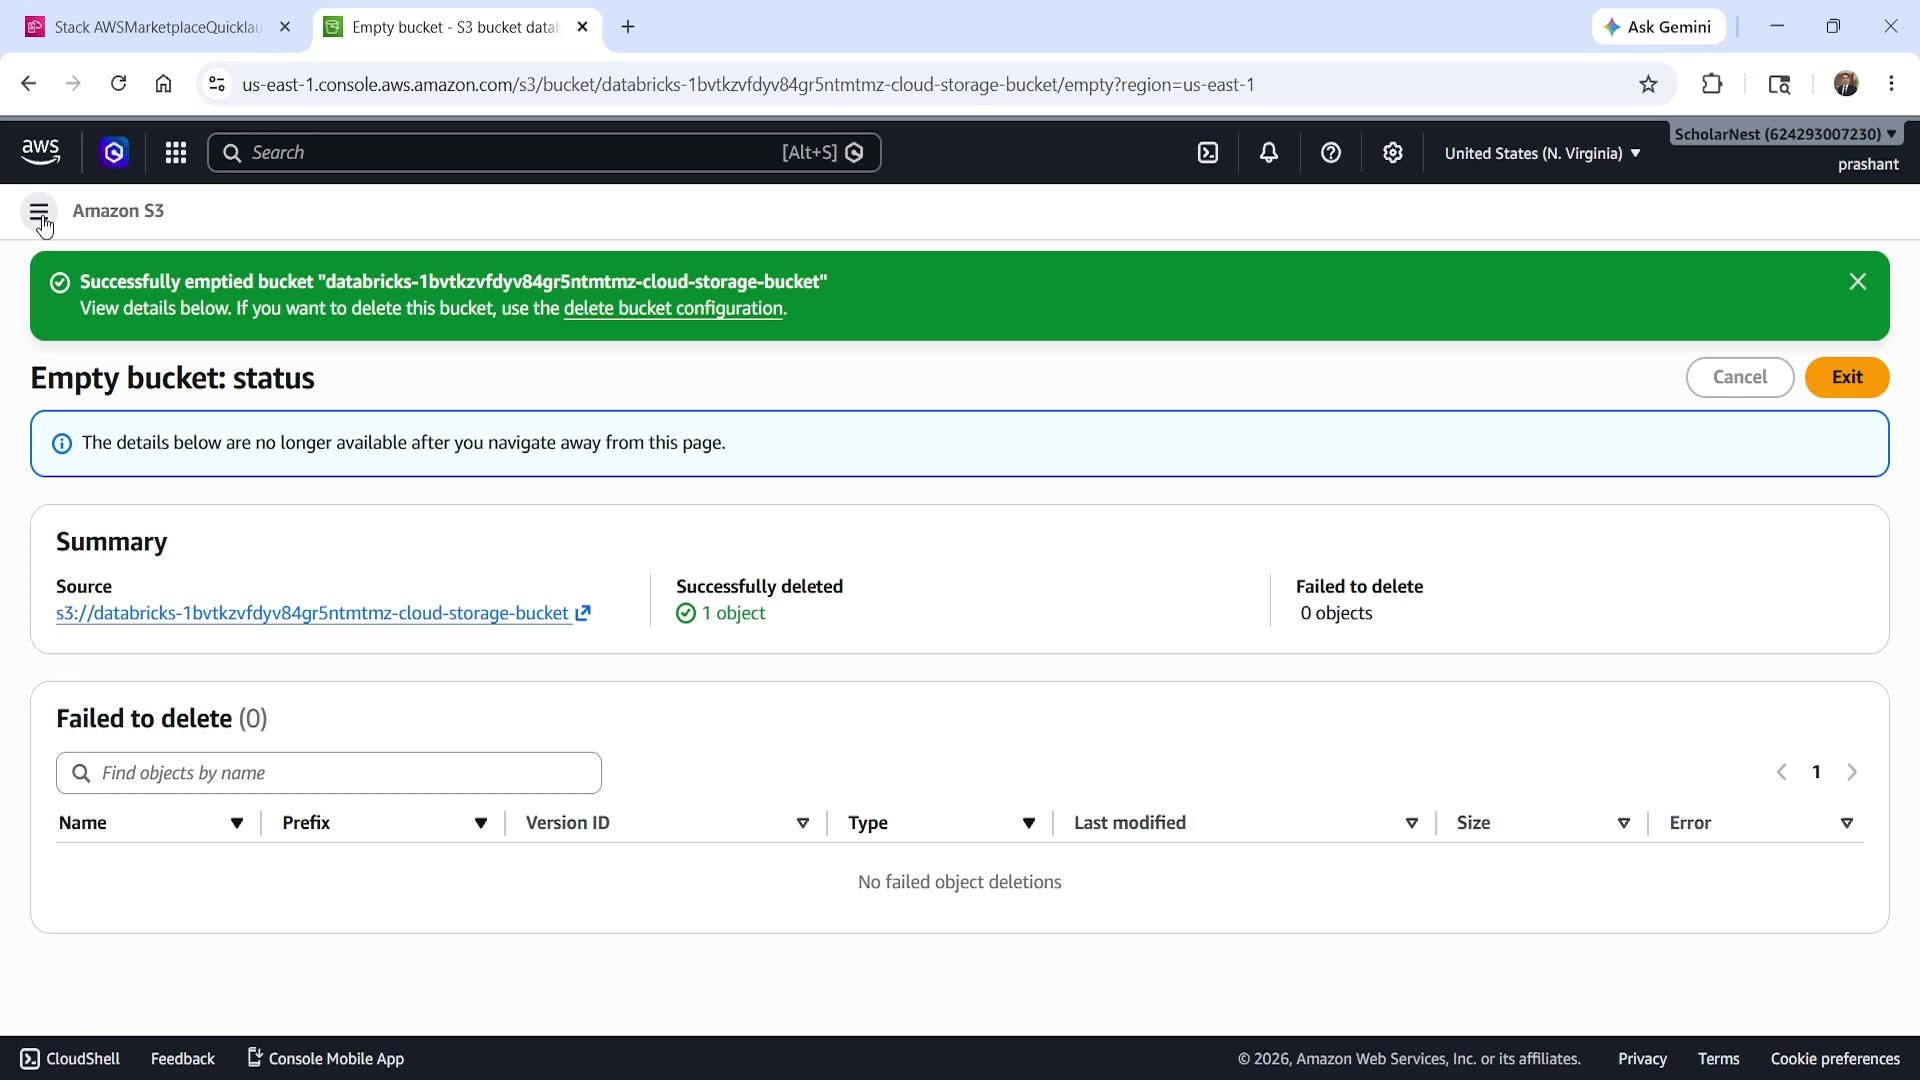1920x1080 pixels.
Task: Expand the ScholarNest account menu
Action: tap(1786, 134)
